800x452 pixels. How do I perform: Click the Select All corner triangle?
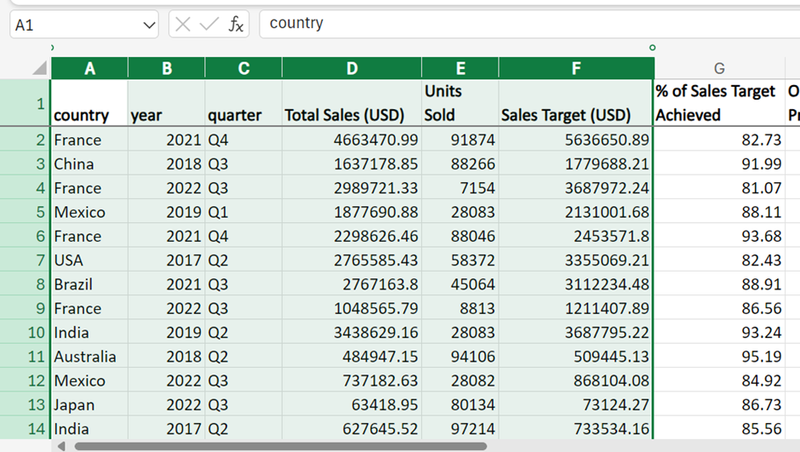tap(39, 68)
